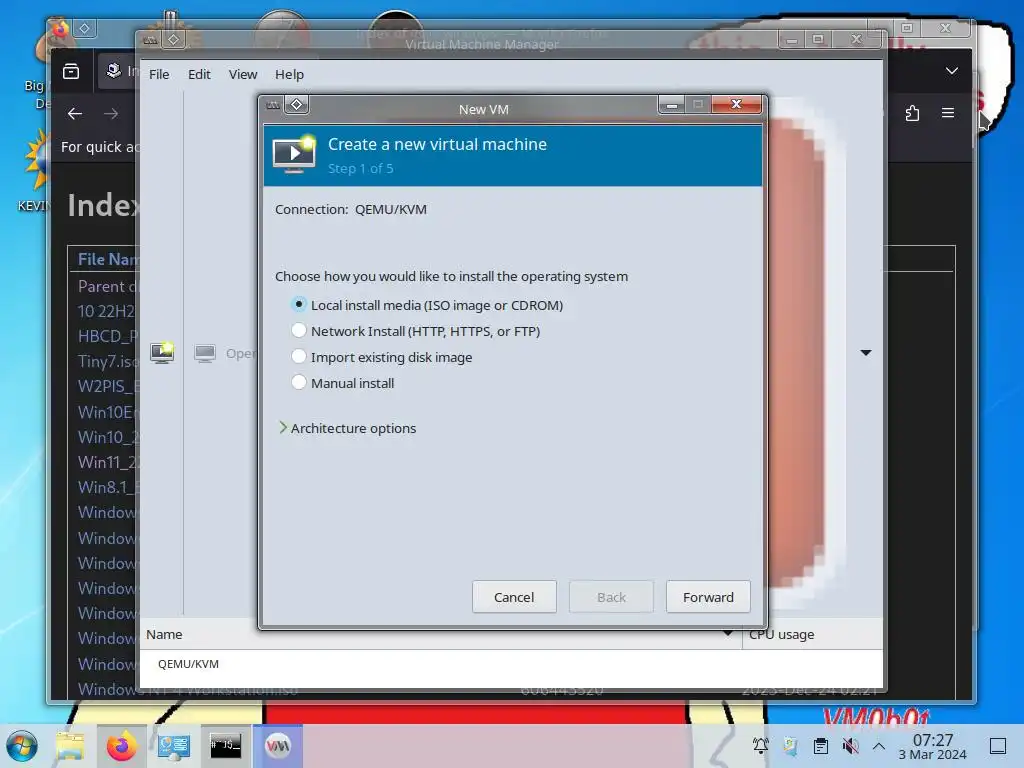
Task: Click the Parent directory link in Firefox
Action: click(108, 286)
